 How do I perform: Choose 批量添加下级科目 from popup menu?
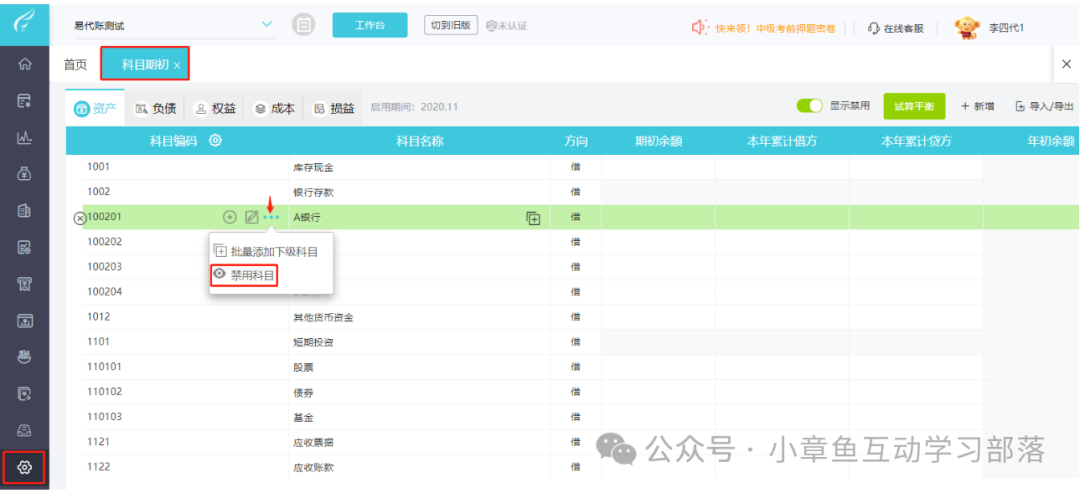coord(267,252)
